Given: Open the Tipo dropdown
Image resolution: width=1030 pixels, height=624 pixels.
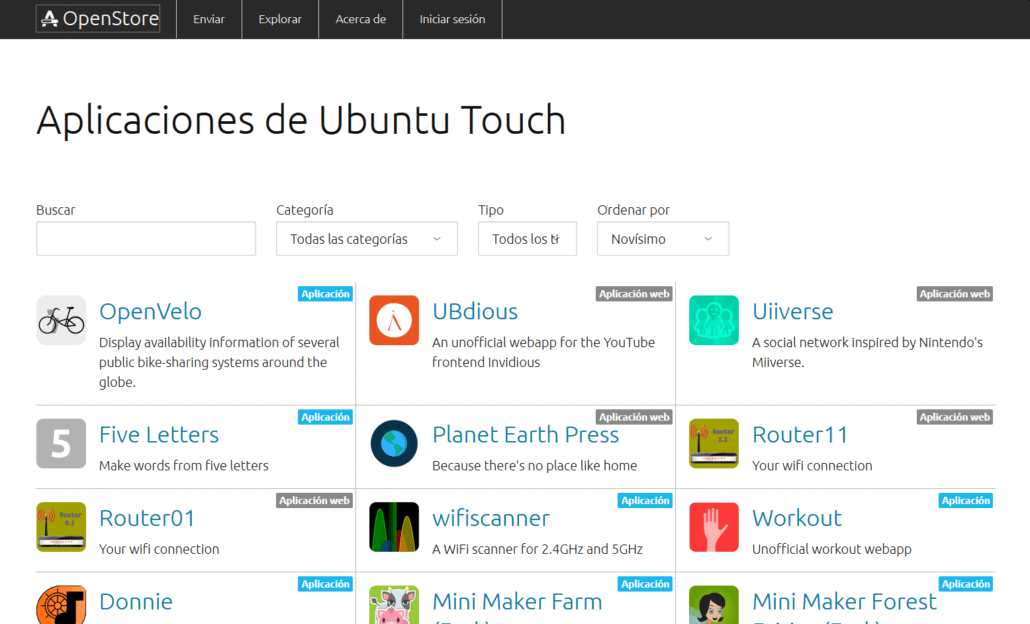Looking at the screenshot, I should (x=527, y=238).
